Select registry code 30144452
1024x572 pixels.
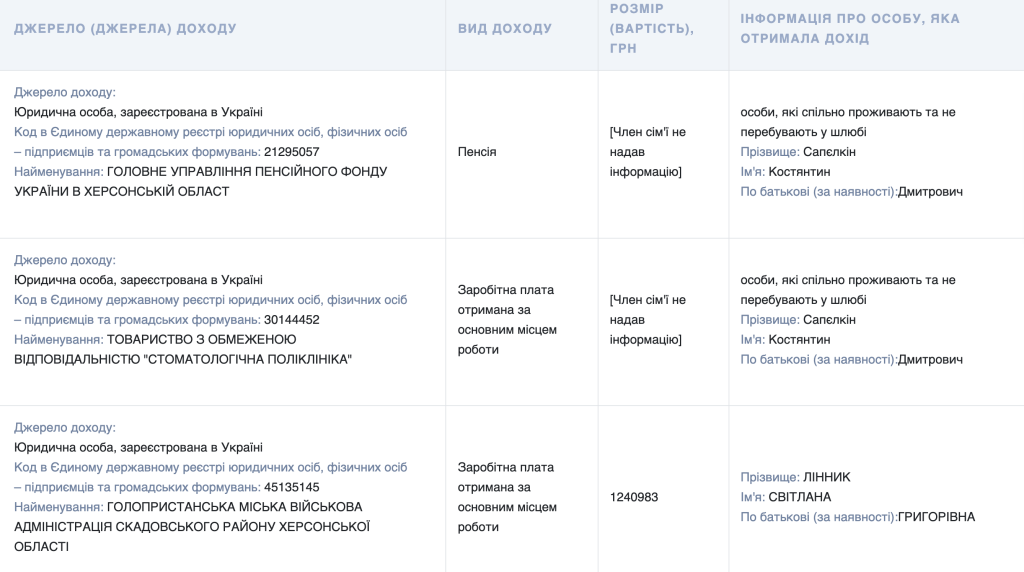(291, 320)
